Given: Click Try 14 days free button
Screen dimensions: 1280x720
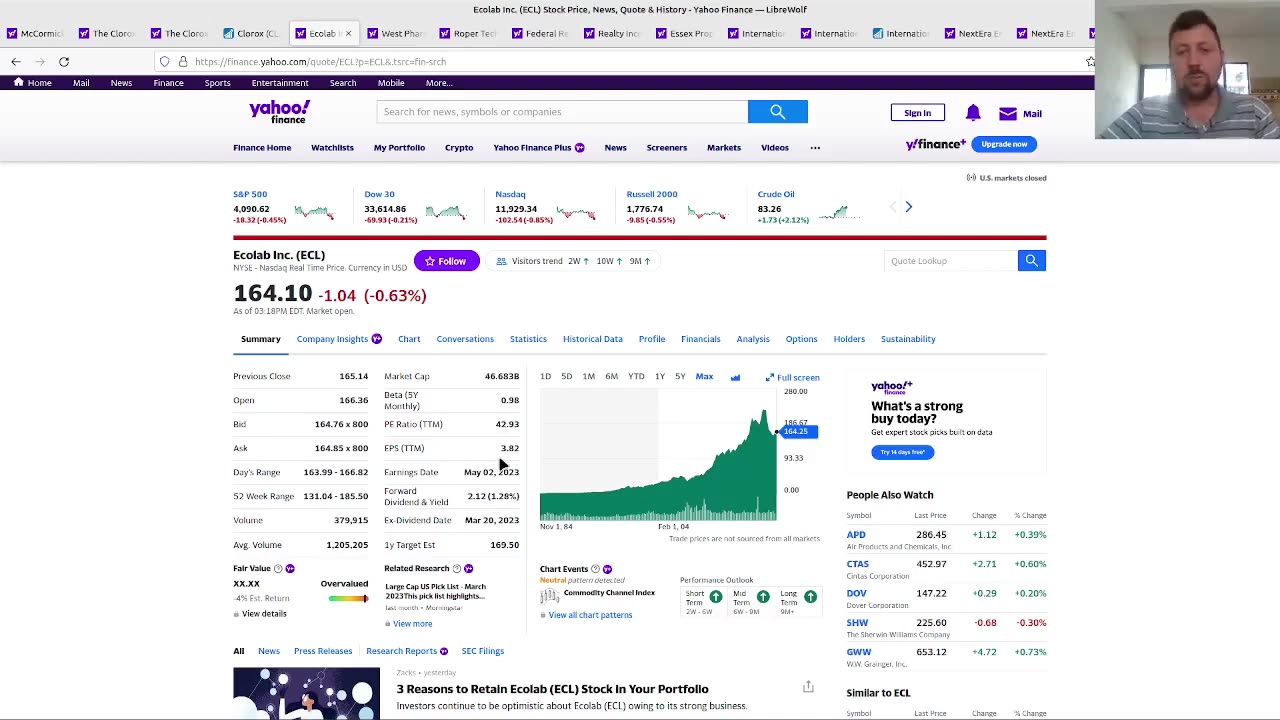Looking at the screenshot, I should [x=902, y=452].
